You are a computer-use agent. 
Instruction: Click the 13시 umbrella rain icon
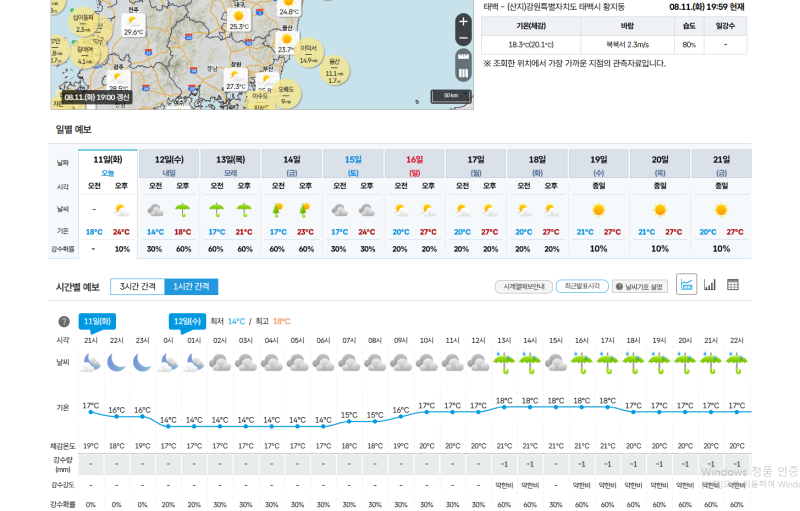coord(504,363)
